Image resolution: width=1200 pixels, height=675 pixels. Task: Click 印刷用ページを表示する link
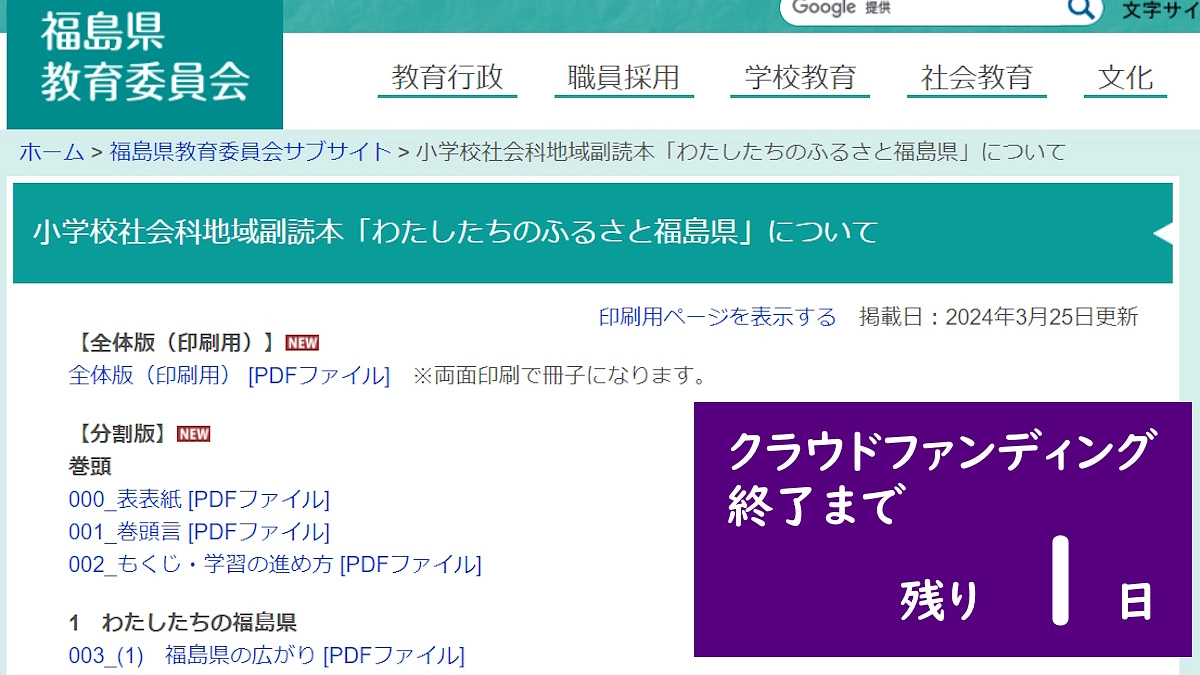(713, 316)
